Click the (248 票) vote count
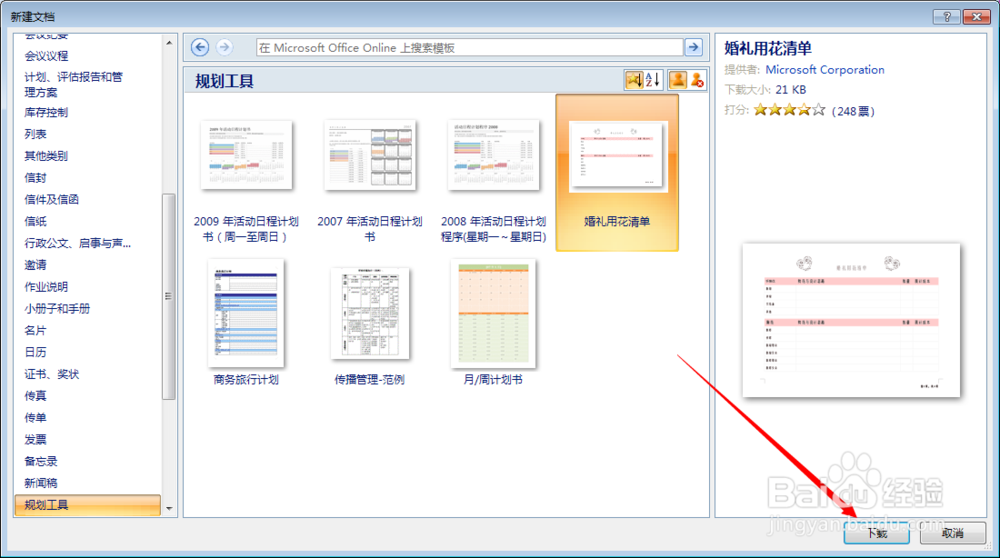The image size is (1000, 558). coord(853,111)
